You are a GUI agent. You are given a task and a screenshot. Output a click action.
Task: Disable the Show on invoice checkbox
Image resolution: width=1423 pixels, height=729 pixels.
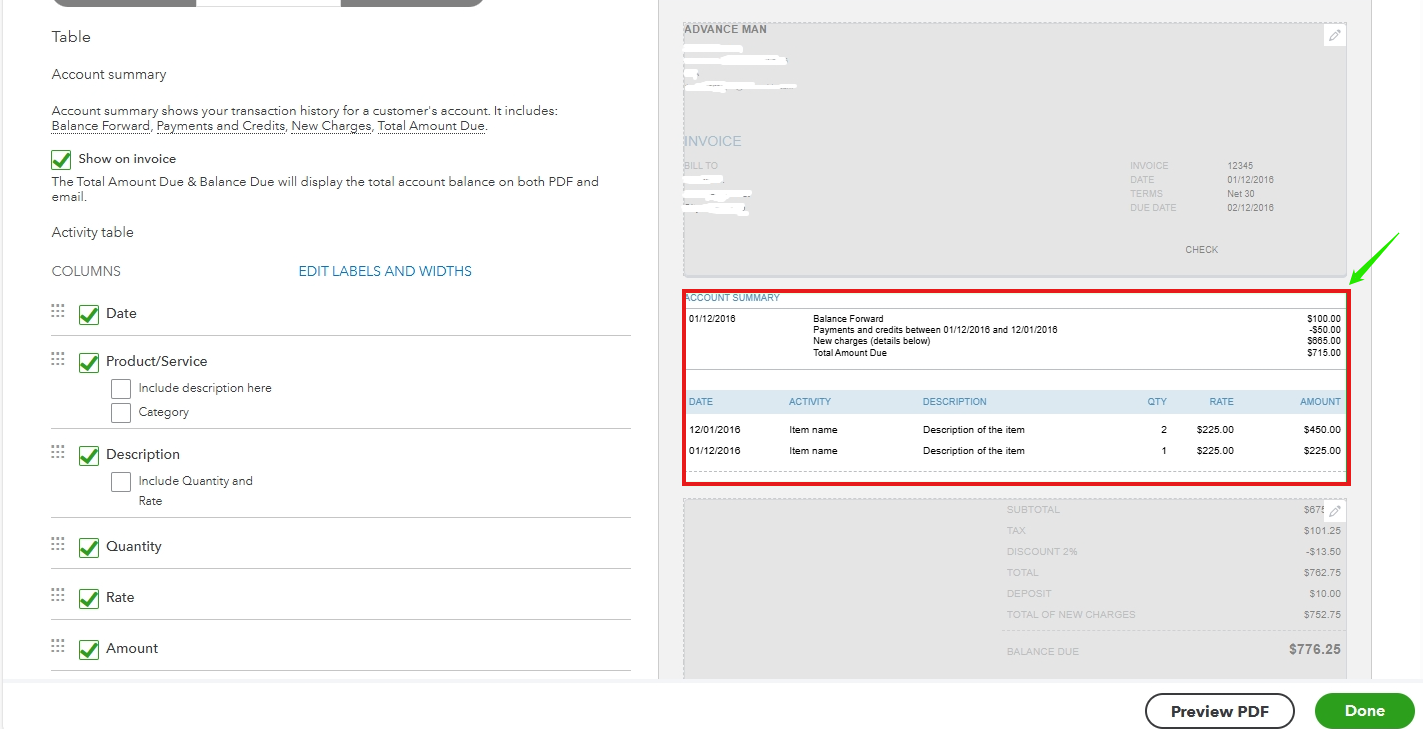[61, 159]
